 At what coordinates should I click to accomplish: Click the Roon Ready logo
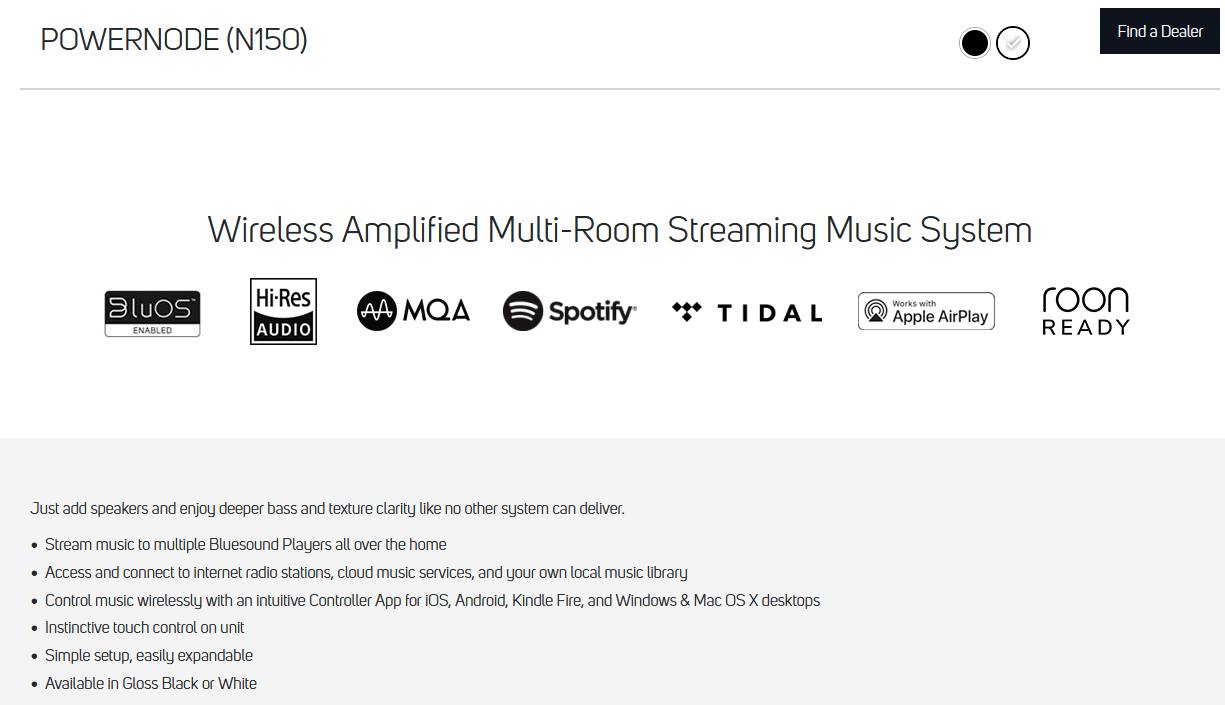[x=1085, y=311]
